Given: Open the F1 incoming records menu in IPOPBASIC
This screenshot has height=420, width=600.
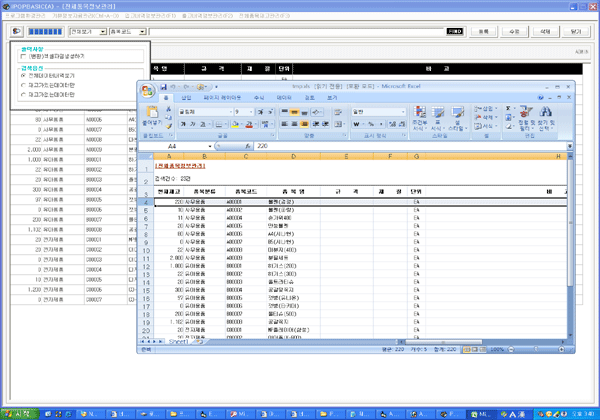Looking at the screenshot, I should click(150, 16).
